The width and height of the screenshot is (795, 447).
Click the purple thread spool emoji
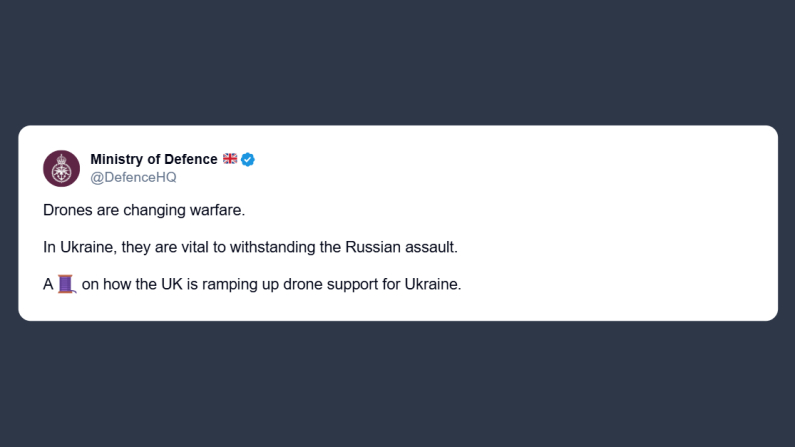tap(67, 284)
